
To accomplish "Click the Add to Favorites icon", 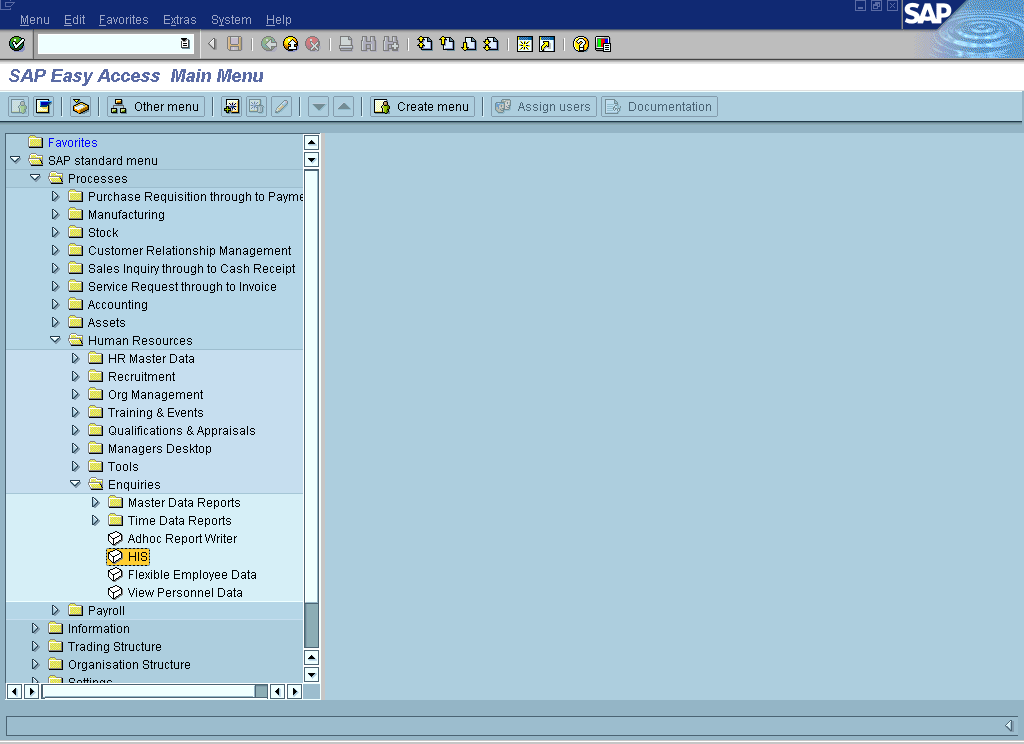I will point(231,106).
